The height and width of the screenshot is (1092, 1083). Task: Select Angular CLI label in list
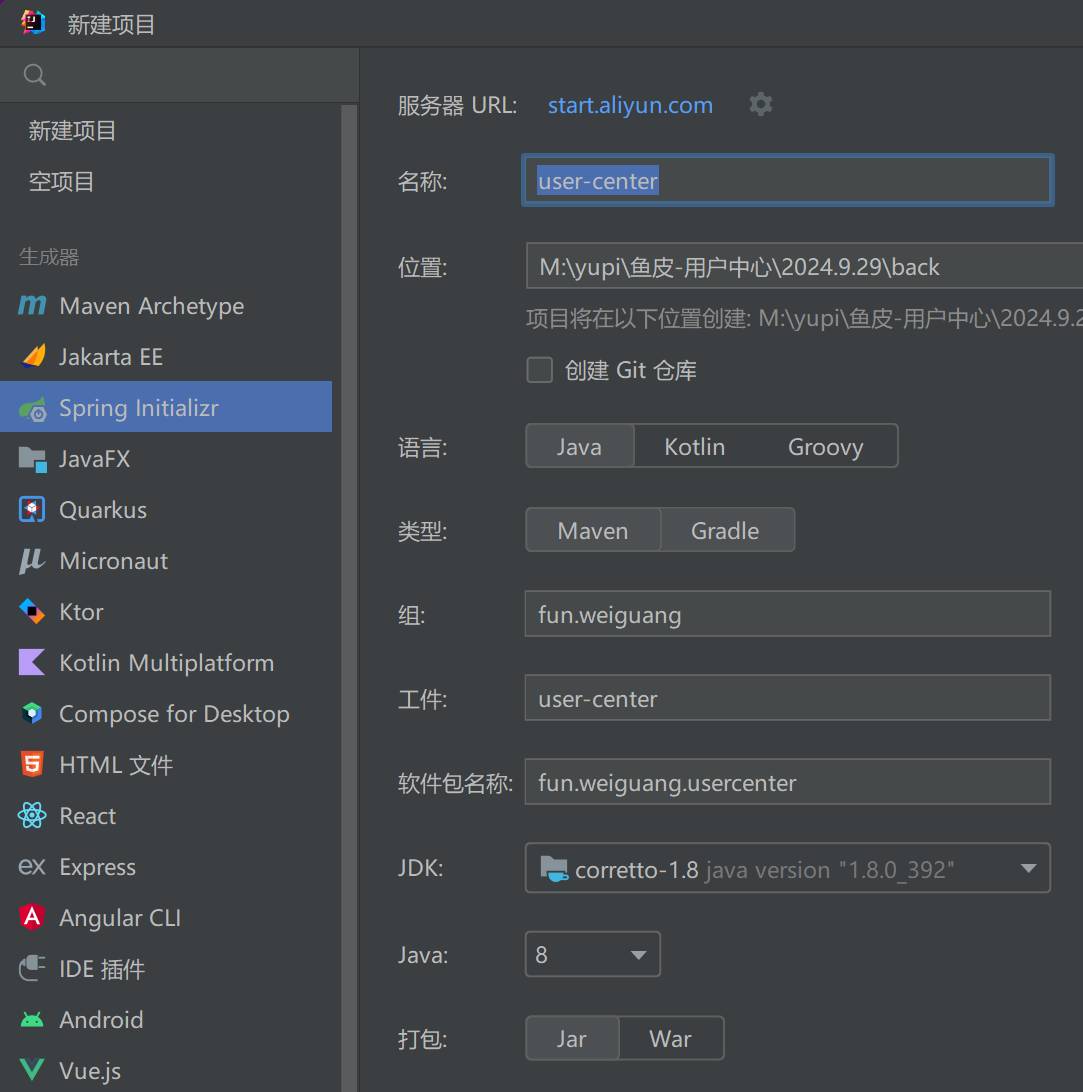[120, 918]
